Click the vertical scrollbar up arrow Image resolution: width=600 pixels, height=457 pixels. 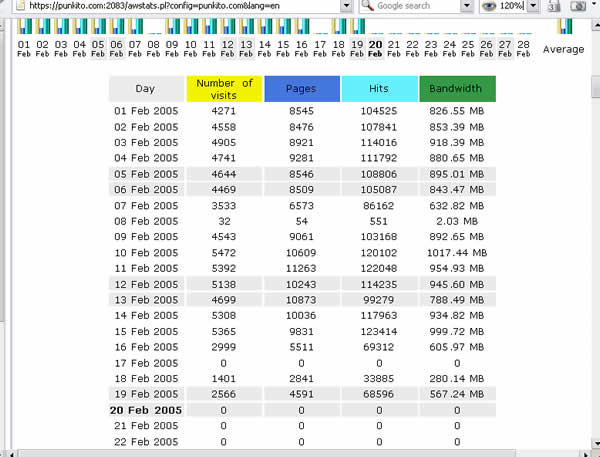tap(595, 25)
